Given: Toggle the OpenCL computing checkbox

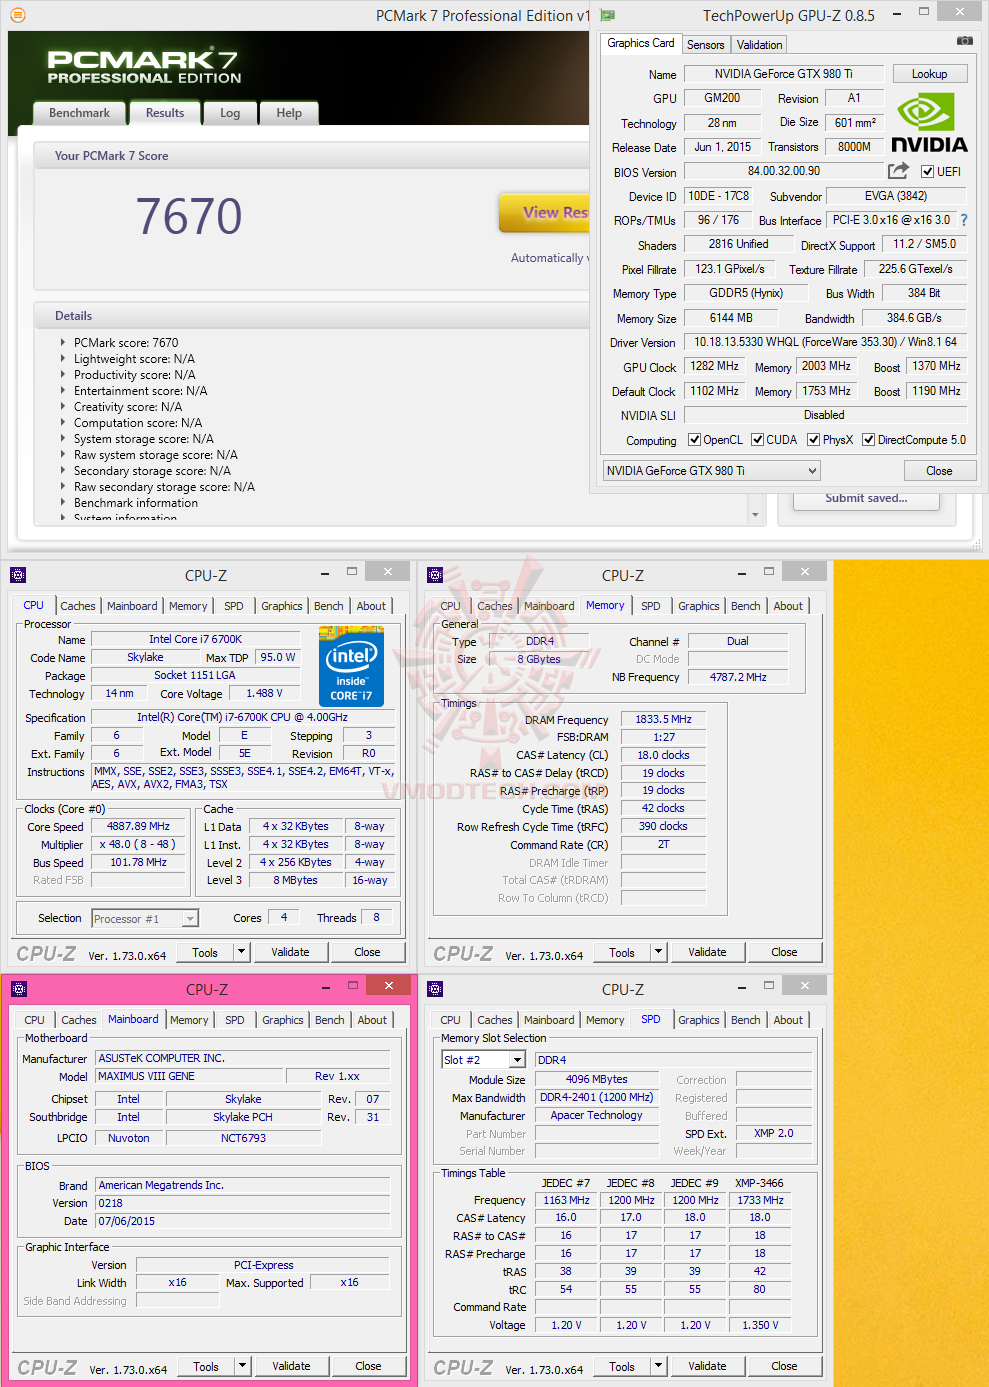Looking at the screenshot, I should pyautogui.click(x=694, y=440).
